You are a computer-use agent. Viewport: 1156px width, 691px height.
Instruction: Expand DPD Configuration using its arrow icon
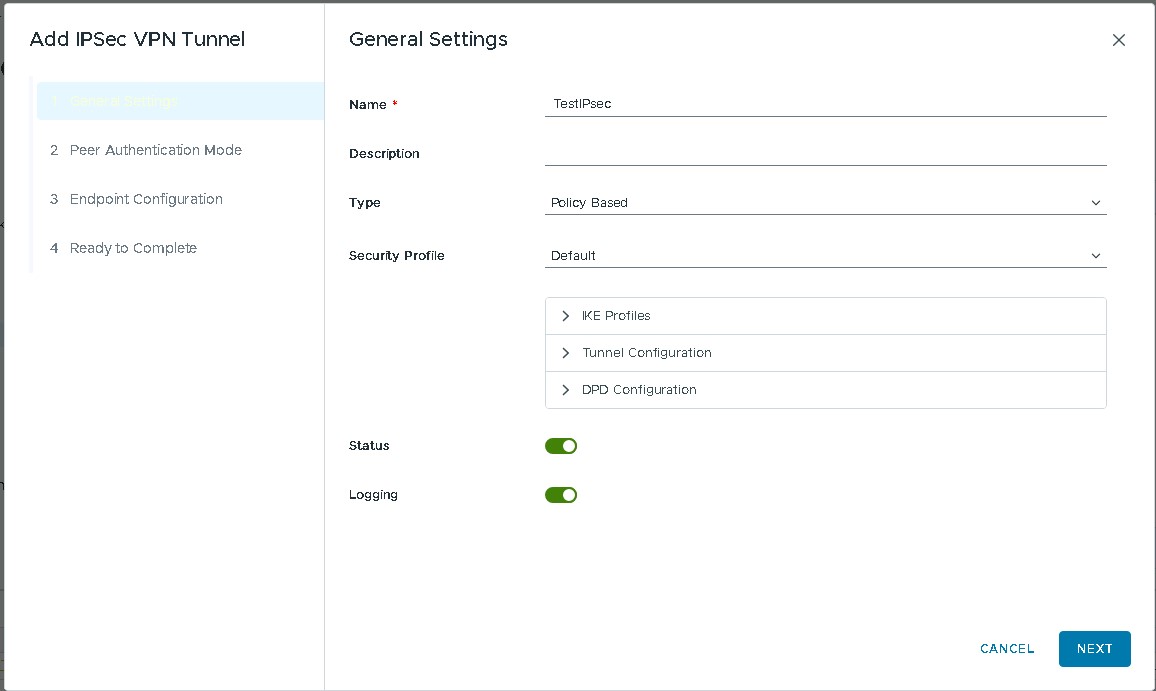566,390
